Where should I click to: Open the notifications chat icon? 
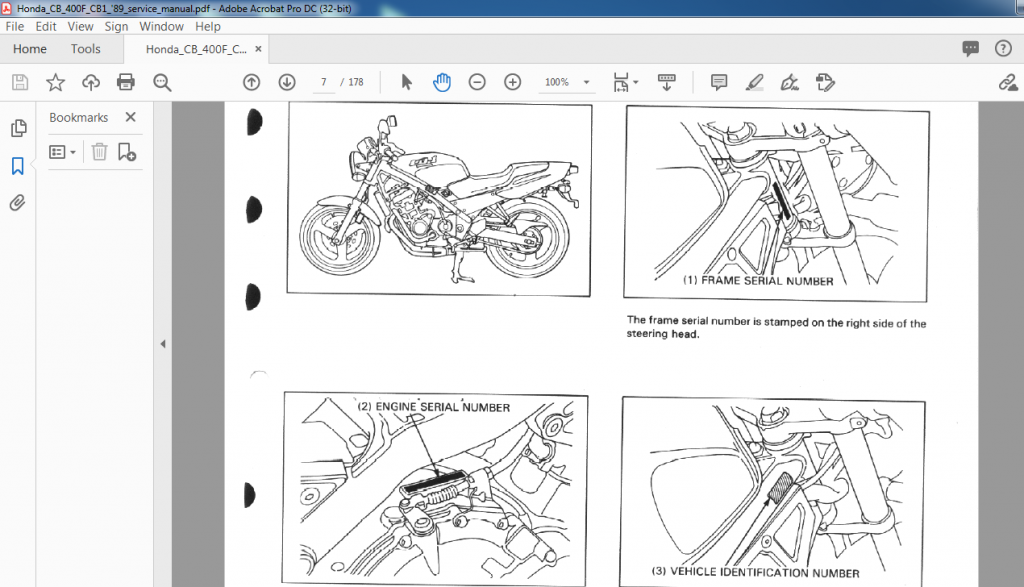point(970,48)
